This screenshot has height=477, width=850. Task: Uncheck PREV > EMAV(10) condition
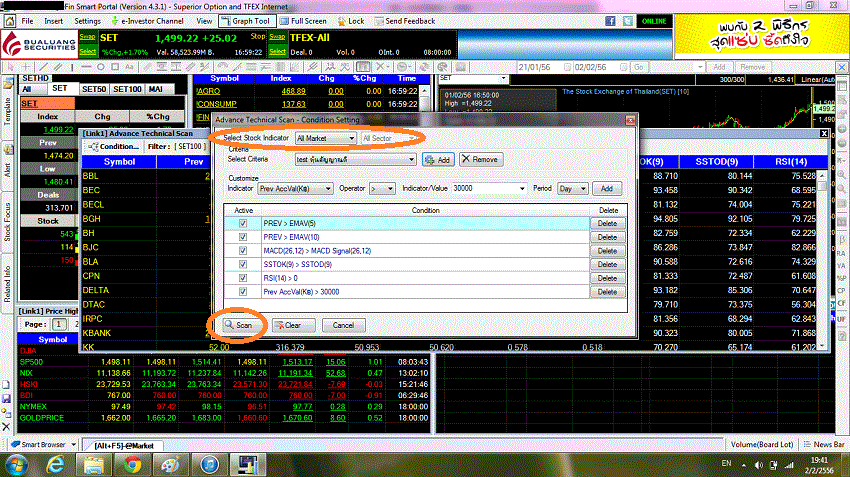click(x=243, y=237)
